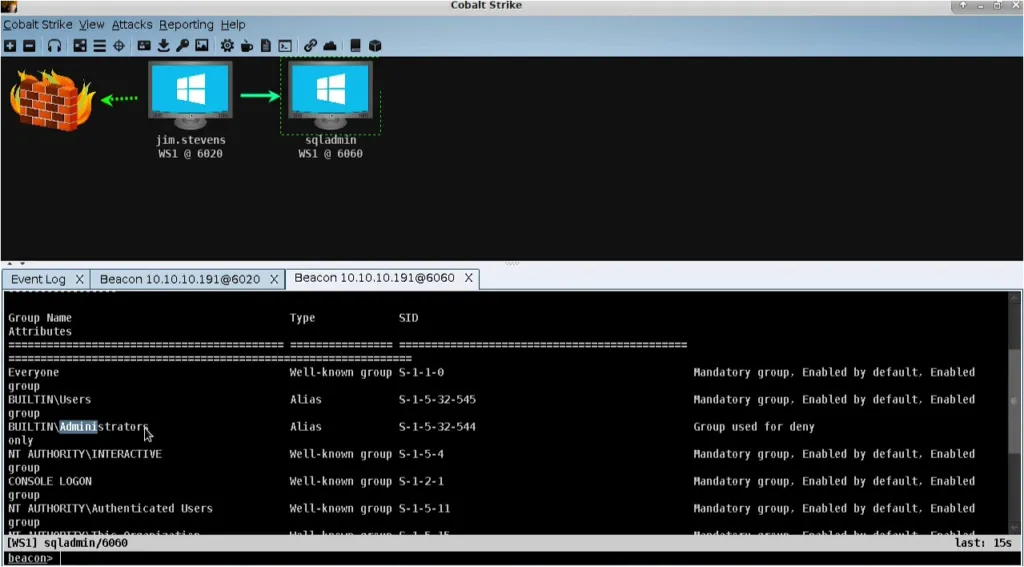Open the Attacks menu
Viewport: 1024px width, 567px height.
(x=132, y=25)
